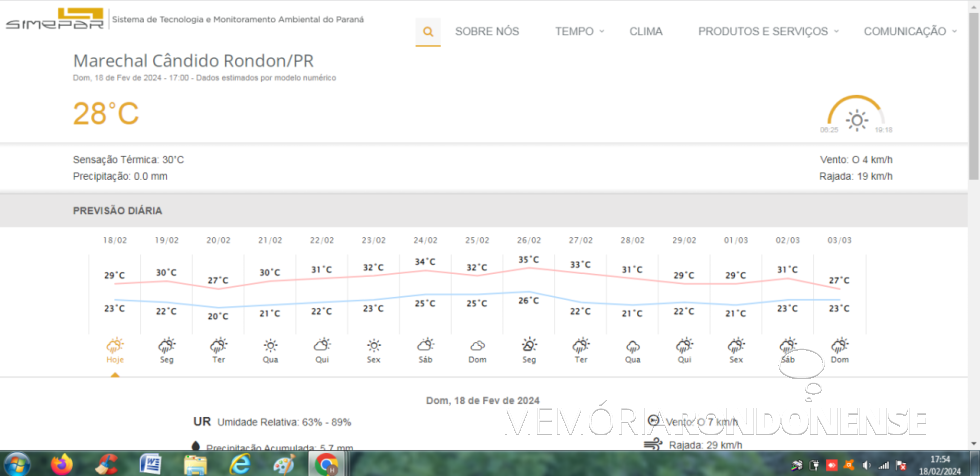Launch Internet Explorer from the taskbar
This screenshot has height=476, width=980.
click(x=240, y=464)
